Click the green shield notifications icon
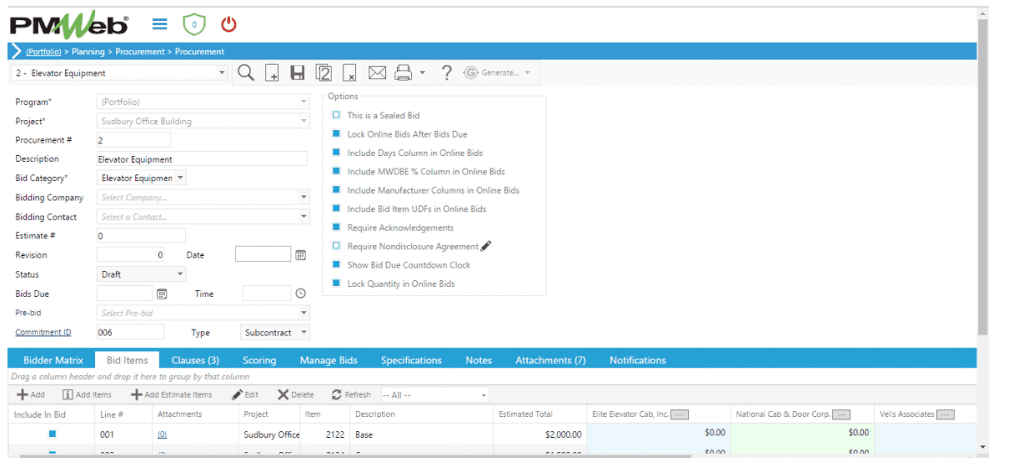 (x=194, y=24)
